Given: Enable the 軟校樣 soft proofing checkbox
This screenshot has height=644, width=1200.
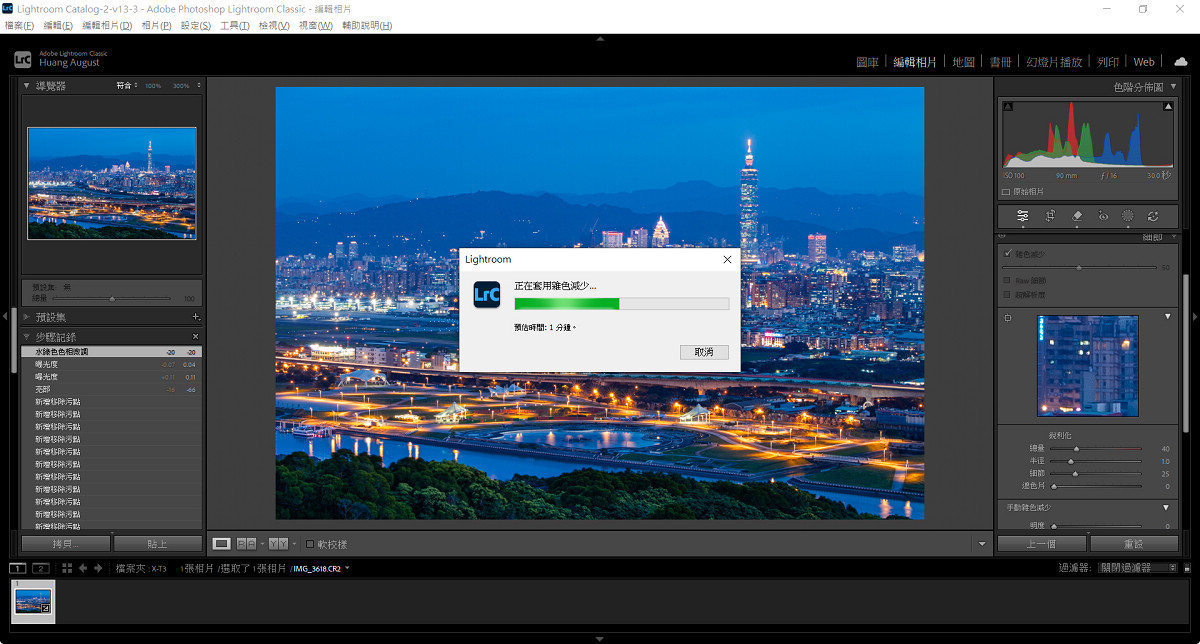Looking at the screenshot, I should click(310, 544).
